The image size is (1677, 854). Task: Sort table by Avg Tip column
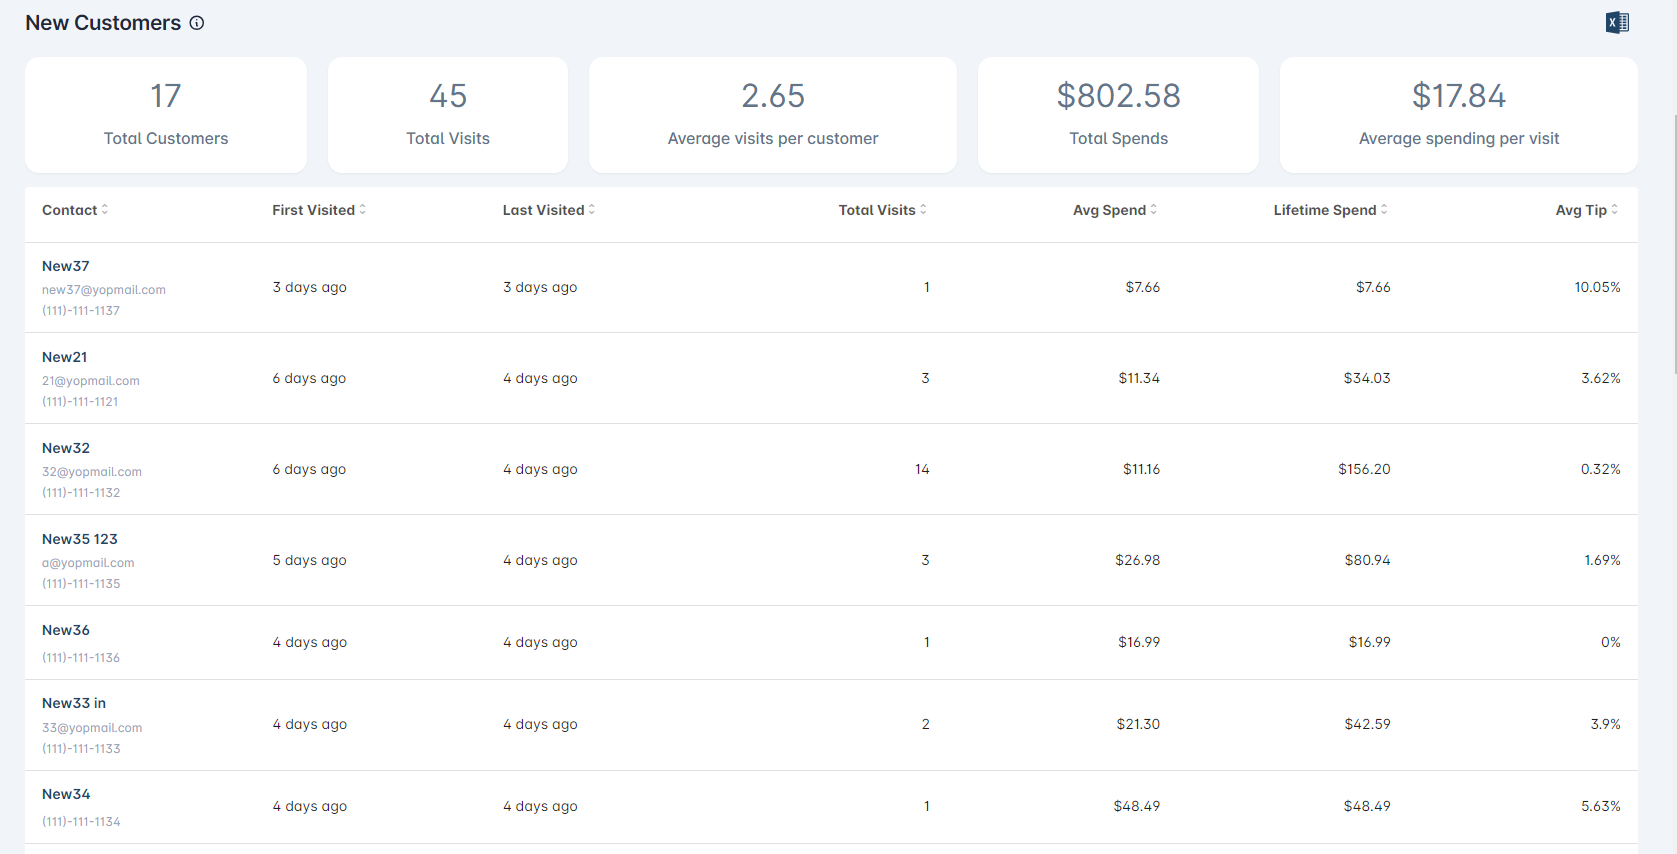click(x=1586, y=210)
